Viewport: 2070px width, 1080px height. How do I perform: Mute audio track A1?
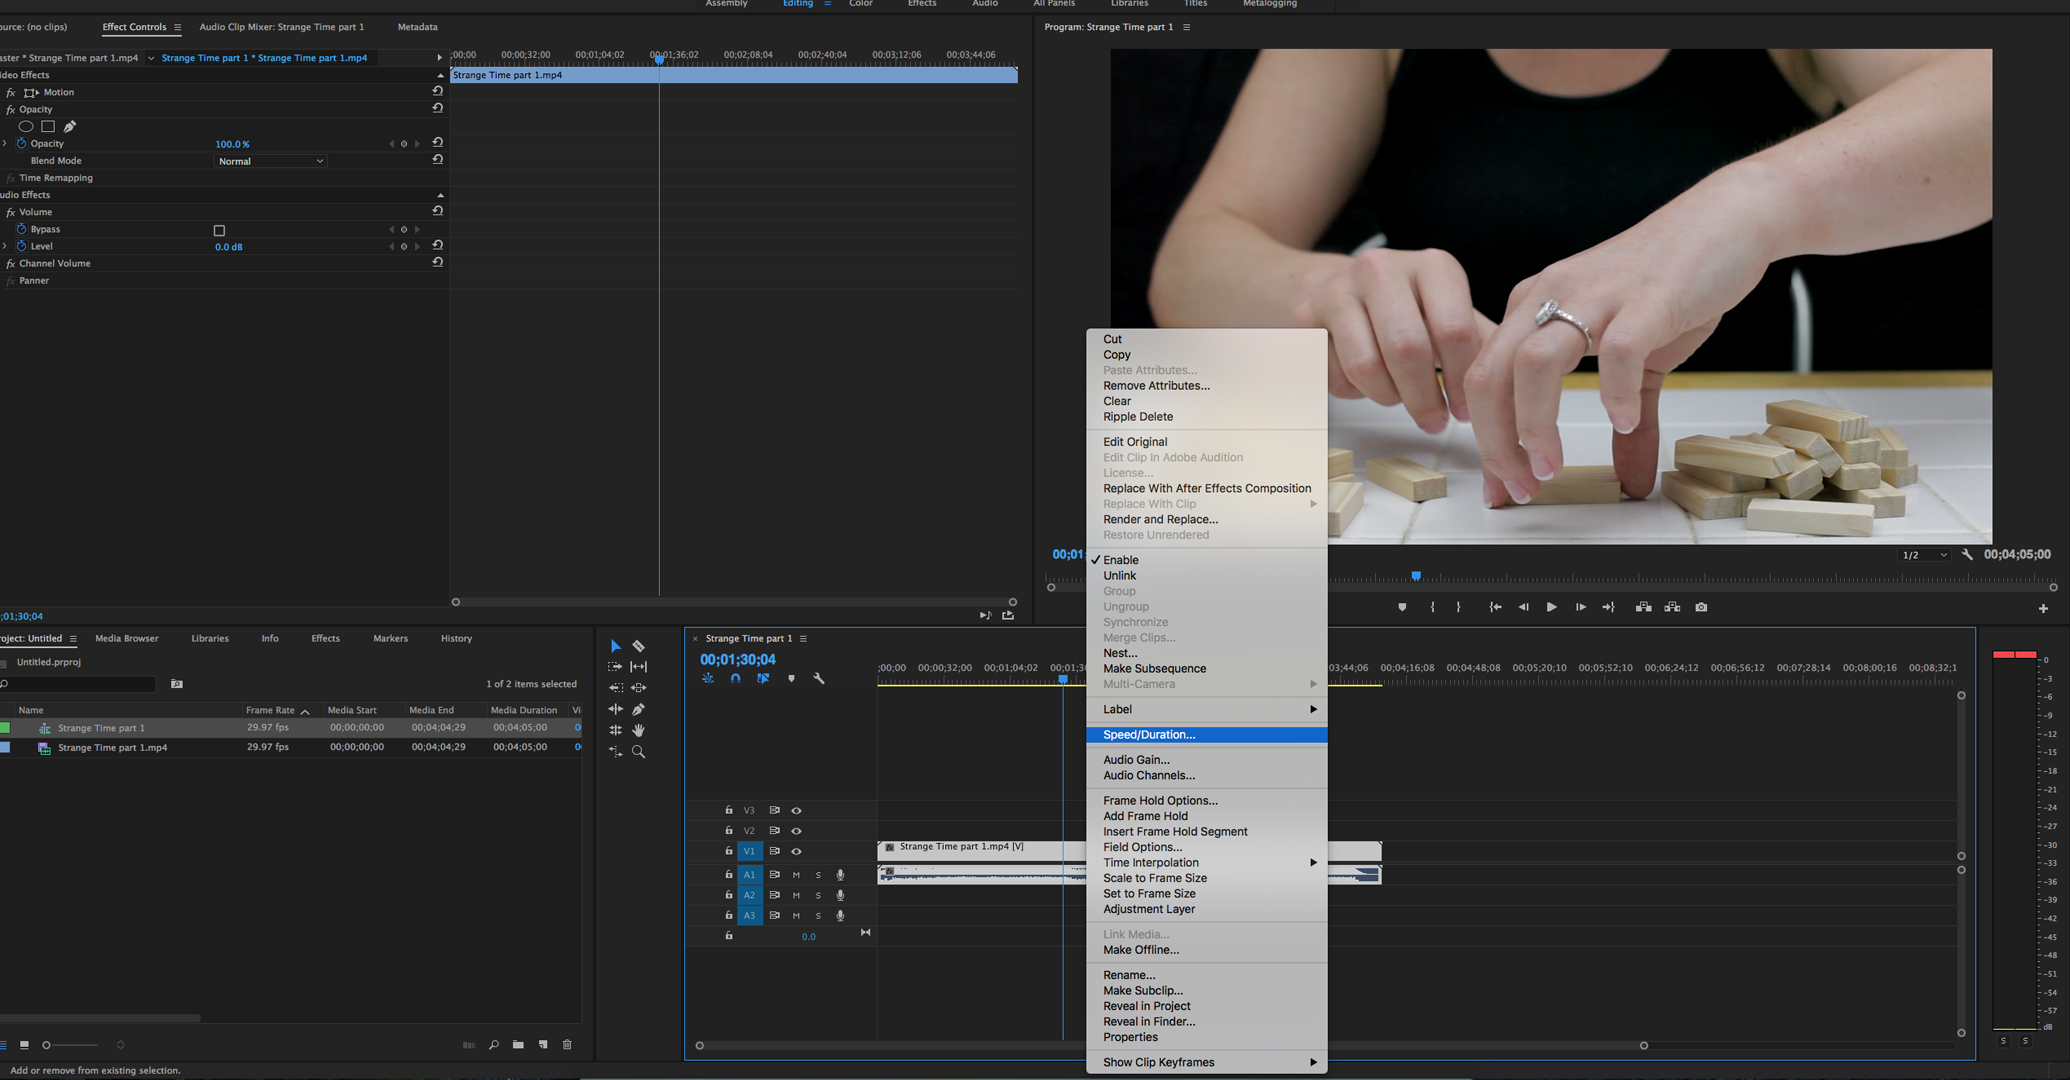tap(796, 875)
